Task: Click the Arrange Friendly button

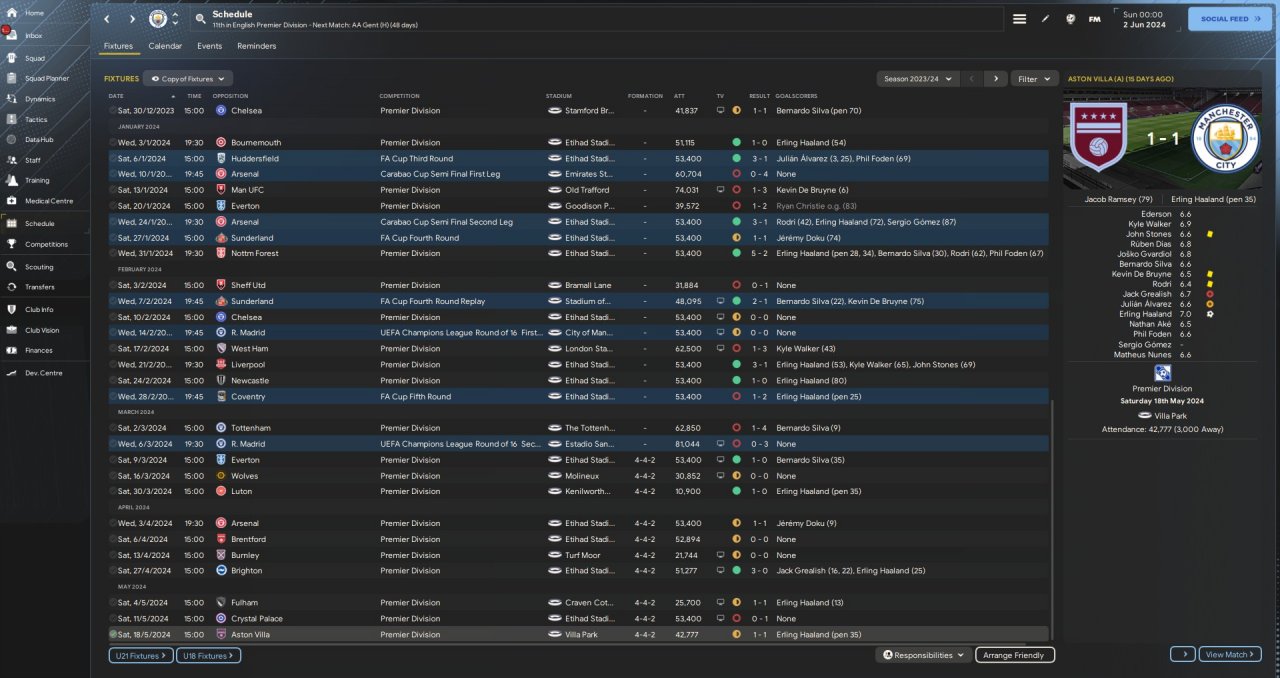Action: (x=1015, y=655)
